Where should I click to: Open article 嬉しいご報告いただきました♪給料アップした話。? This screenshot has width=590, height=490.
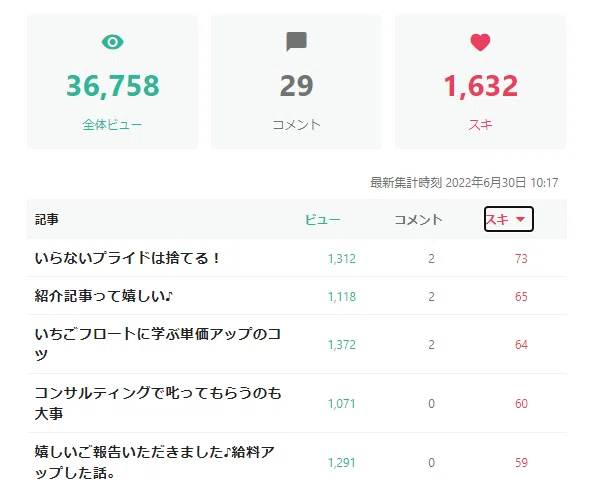coord(154,462)
